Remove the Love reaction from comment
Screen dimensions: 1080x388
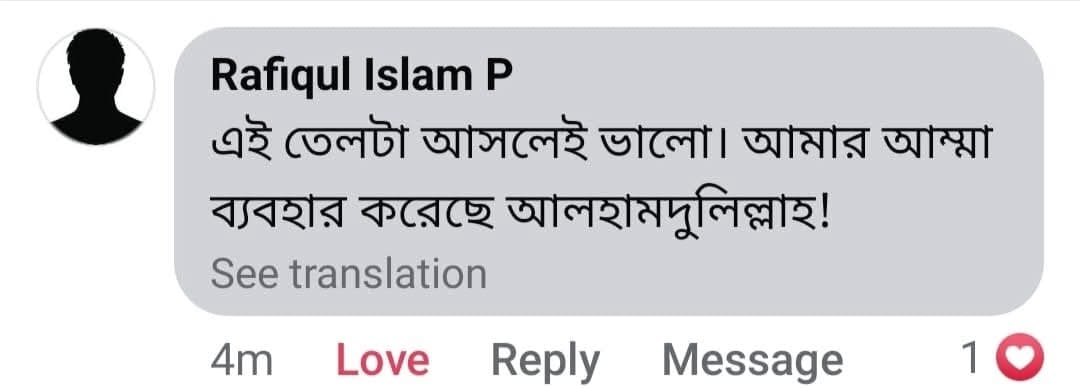382,360
